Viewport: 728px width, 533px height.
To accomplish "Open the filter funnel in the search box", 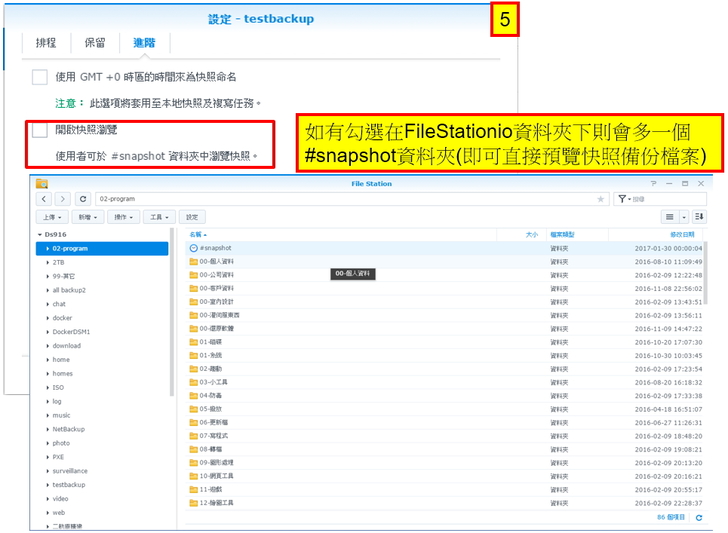I will click(622, 199).
